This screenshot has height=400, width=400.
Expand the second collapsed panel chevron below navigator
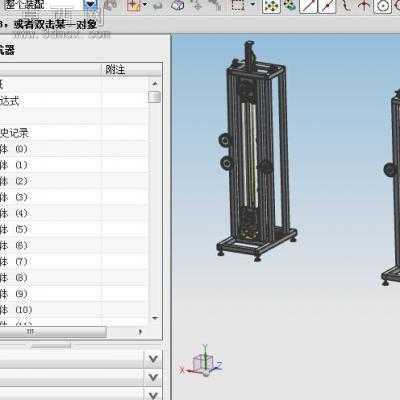click(153, 378)
